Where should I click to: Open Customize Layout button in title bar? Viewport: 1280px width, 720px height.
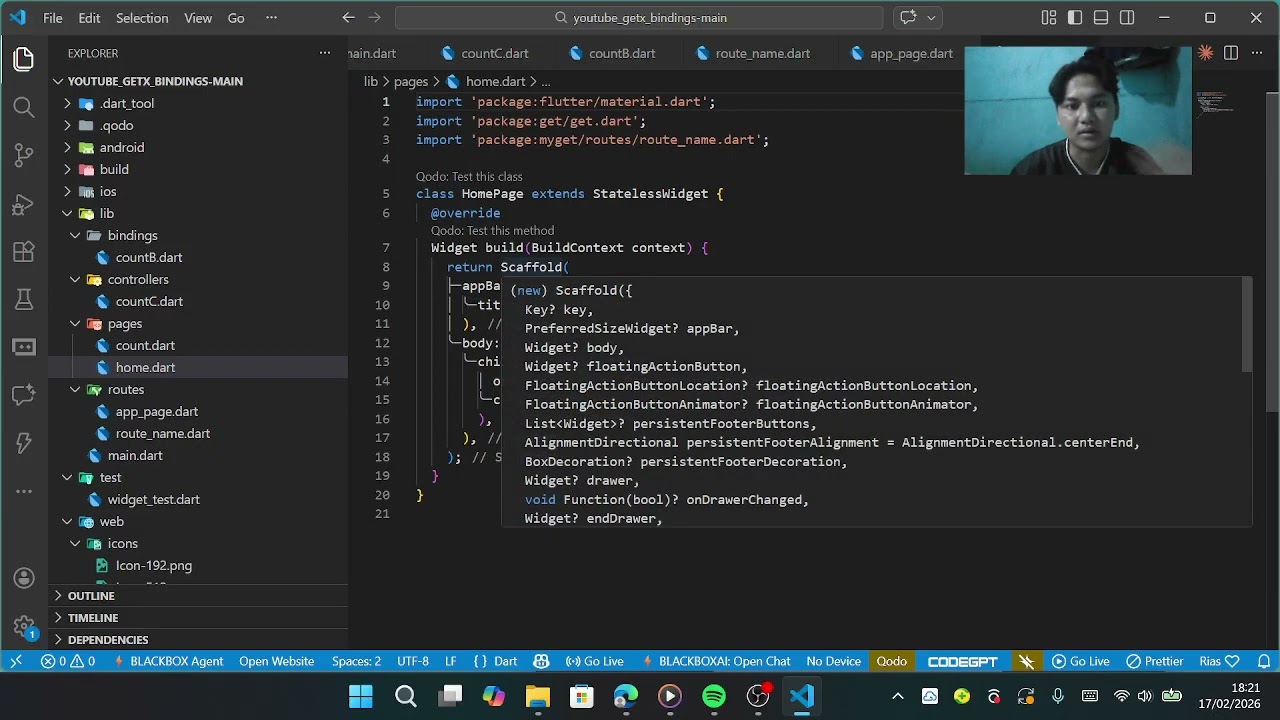click(1049, 18)
